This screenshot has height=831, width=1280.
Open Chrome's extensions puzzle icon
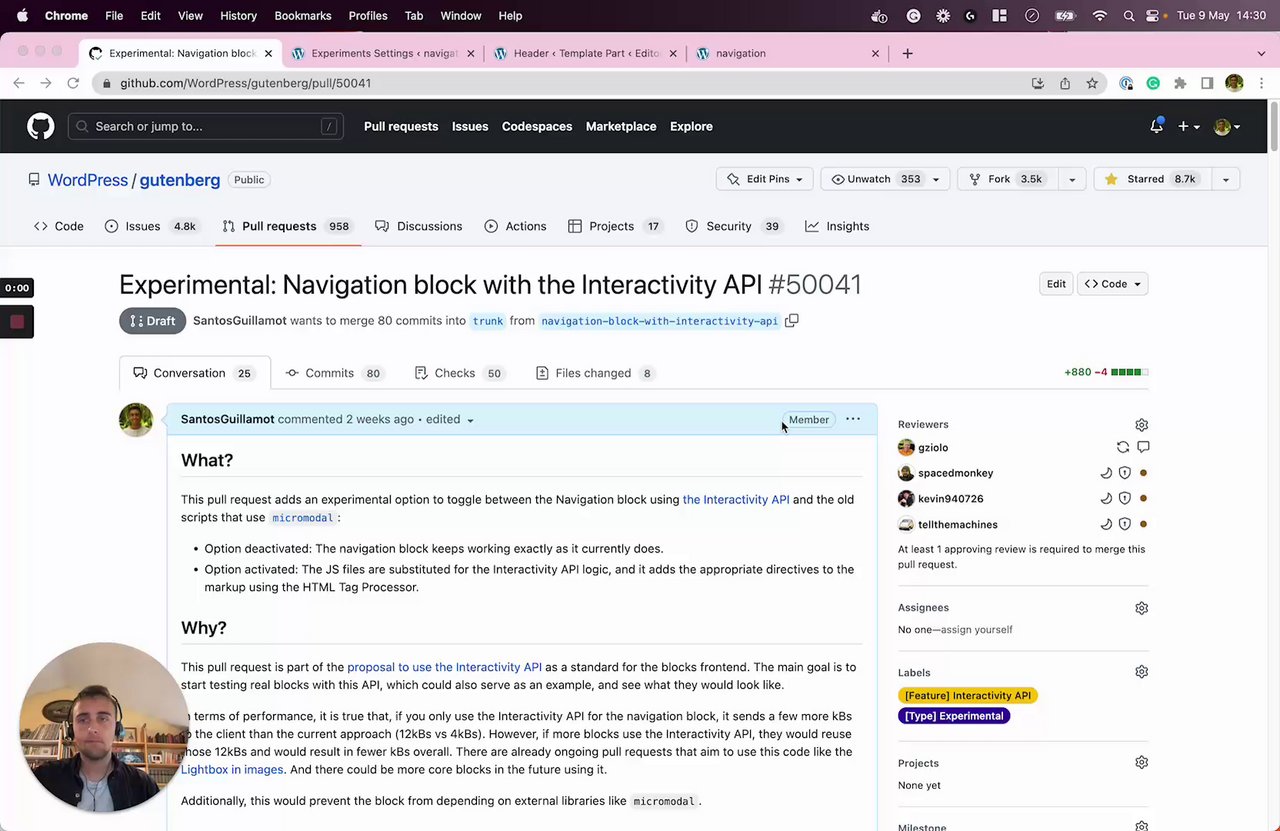[x=1180, y=83]
